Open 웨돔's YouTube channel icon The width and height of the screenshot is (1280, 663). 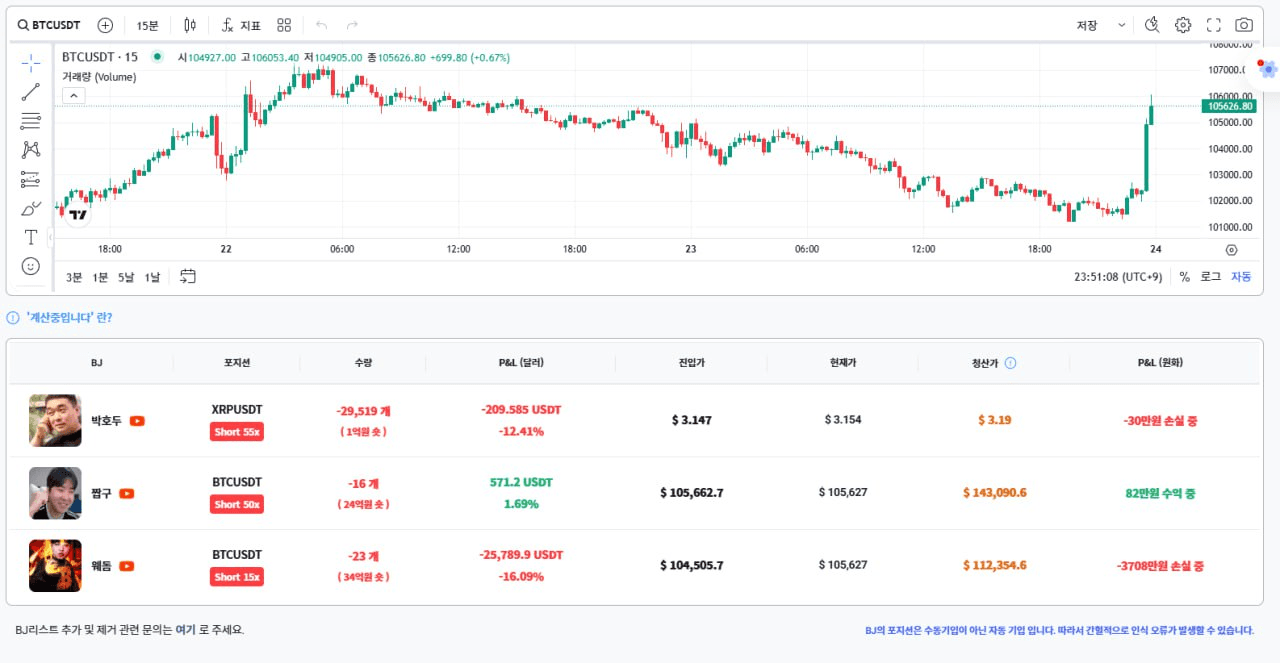[127, 566]
